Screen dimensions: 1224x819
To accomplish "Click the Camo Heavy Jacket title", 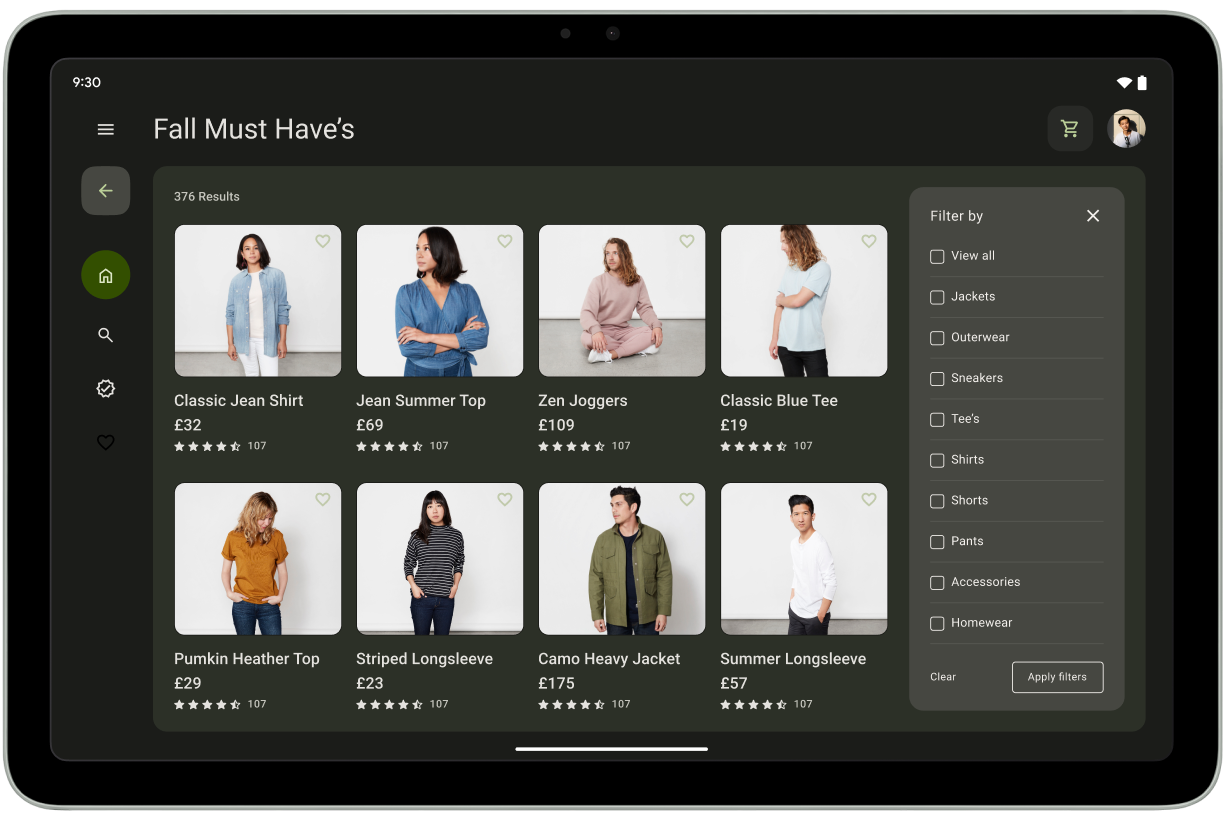I will [x=609, y=659].
